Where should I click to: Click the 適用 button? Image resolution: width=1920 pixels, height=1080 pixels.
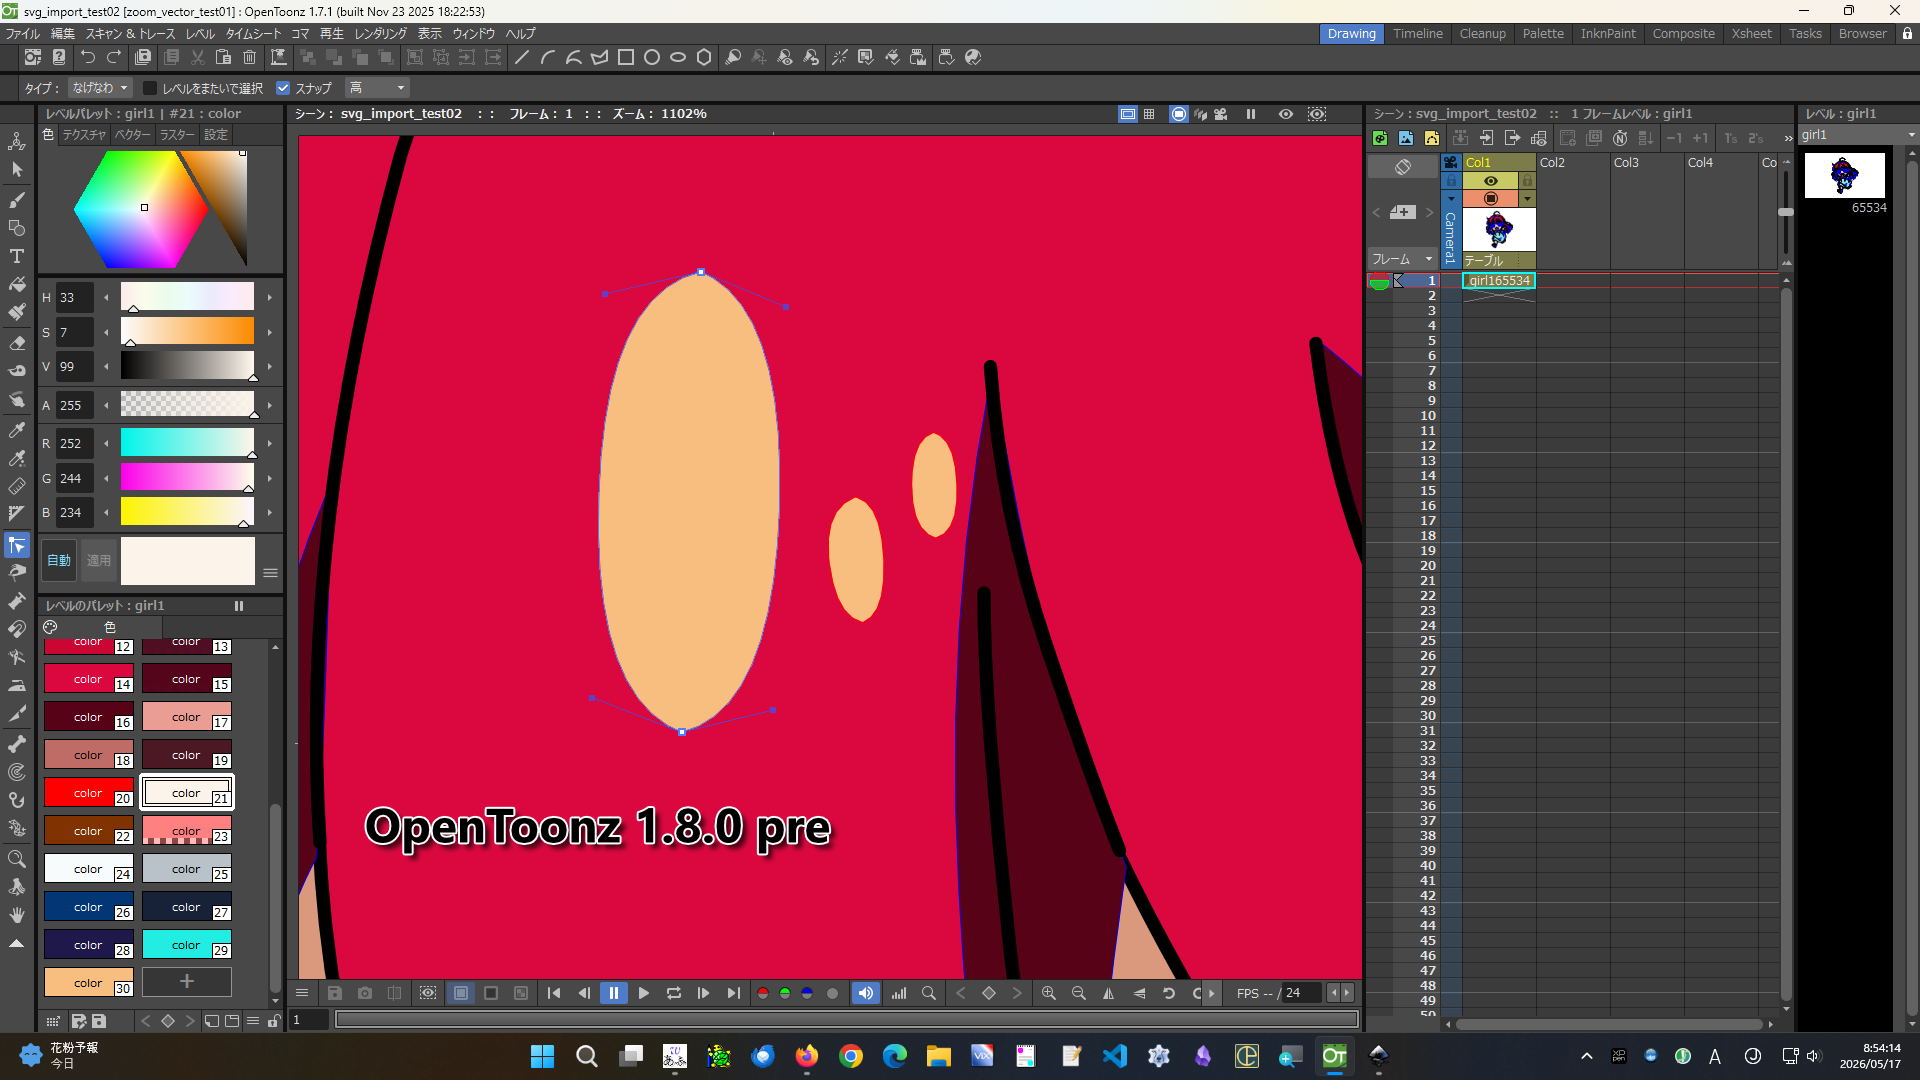tap(99, 561)
